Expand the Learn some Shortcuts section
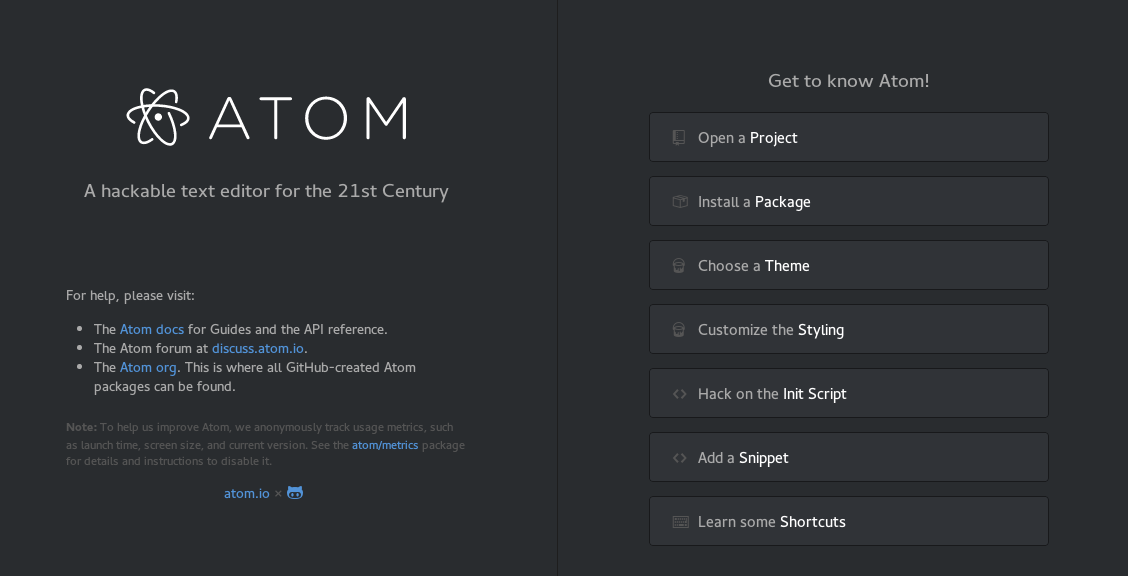The image size is (1128, 576). click(848, 522)
